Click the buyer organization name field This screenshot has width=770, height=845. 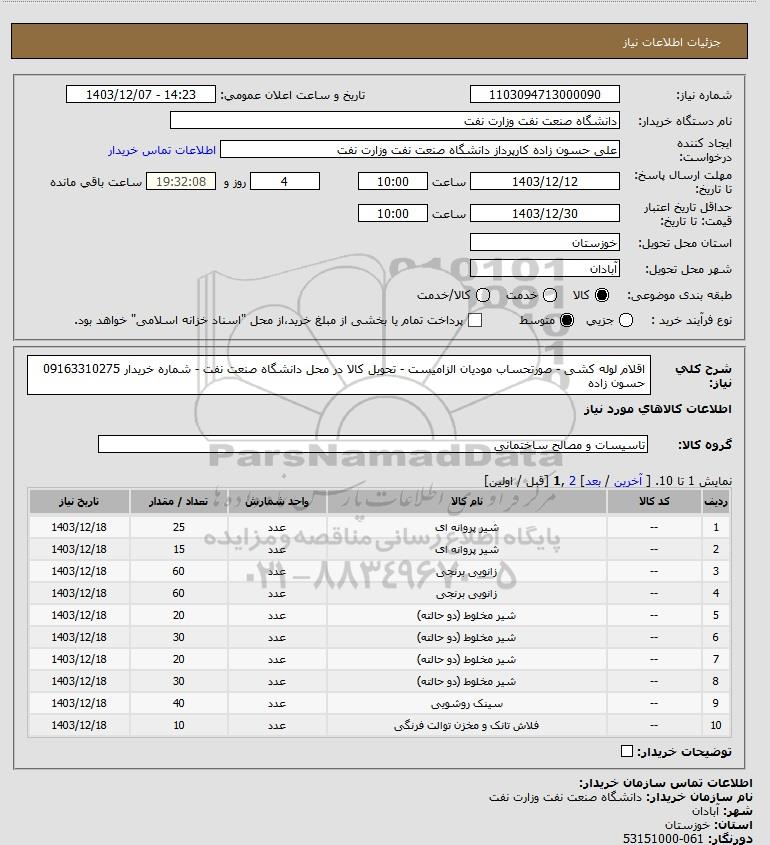click(x=394, y=120)
